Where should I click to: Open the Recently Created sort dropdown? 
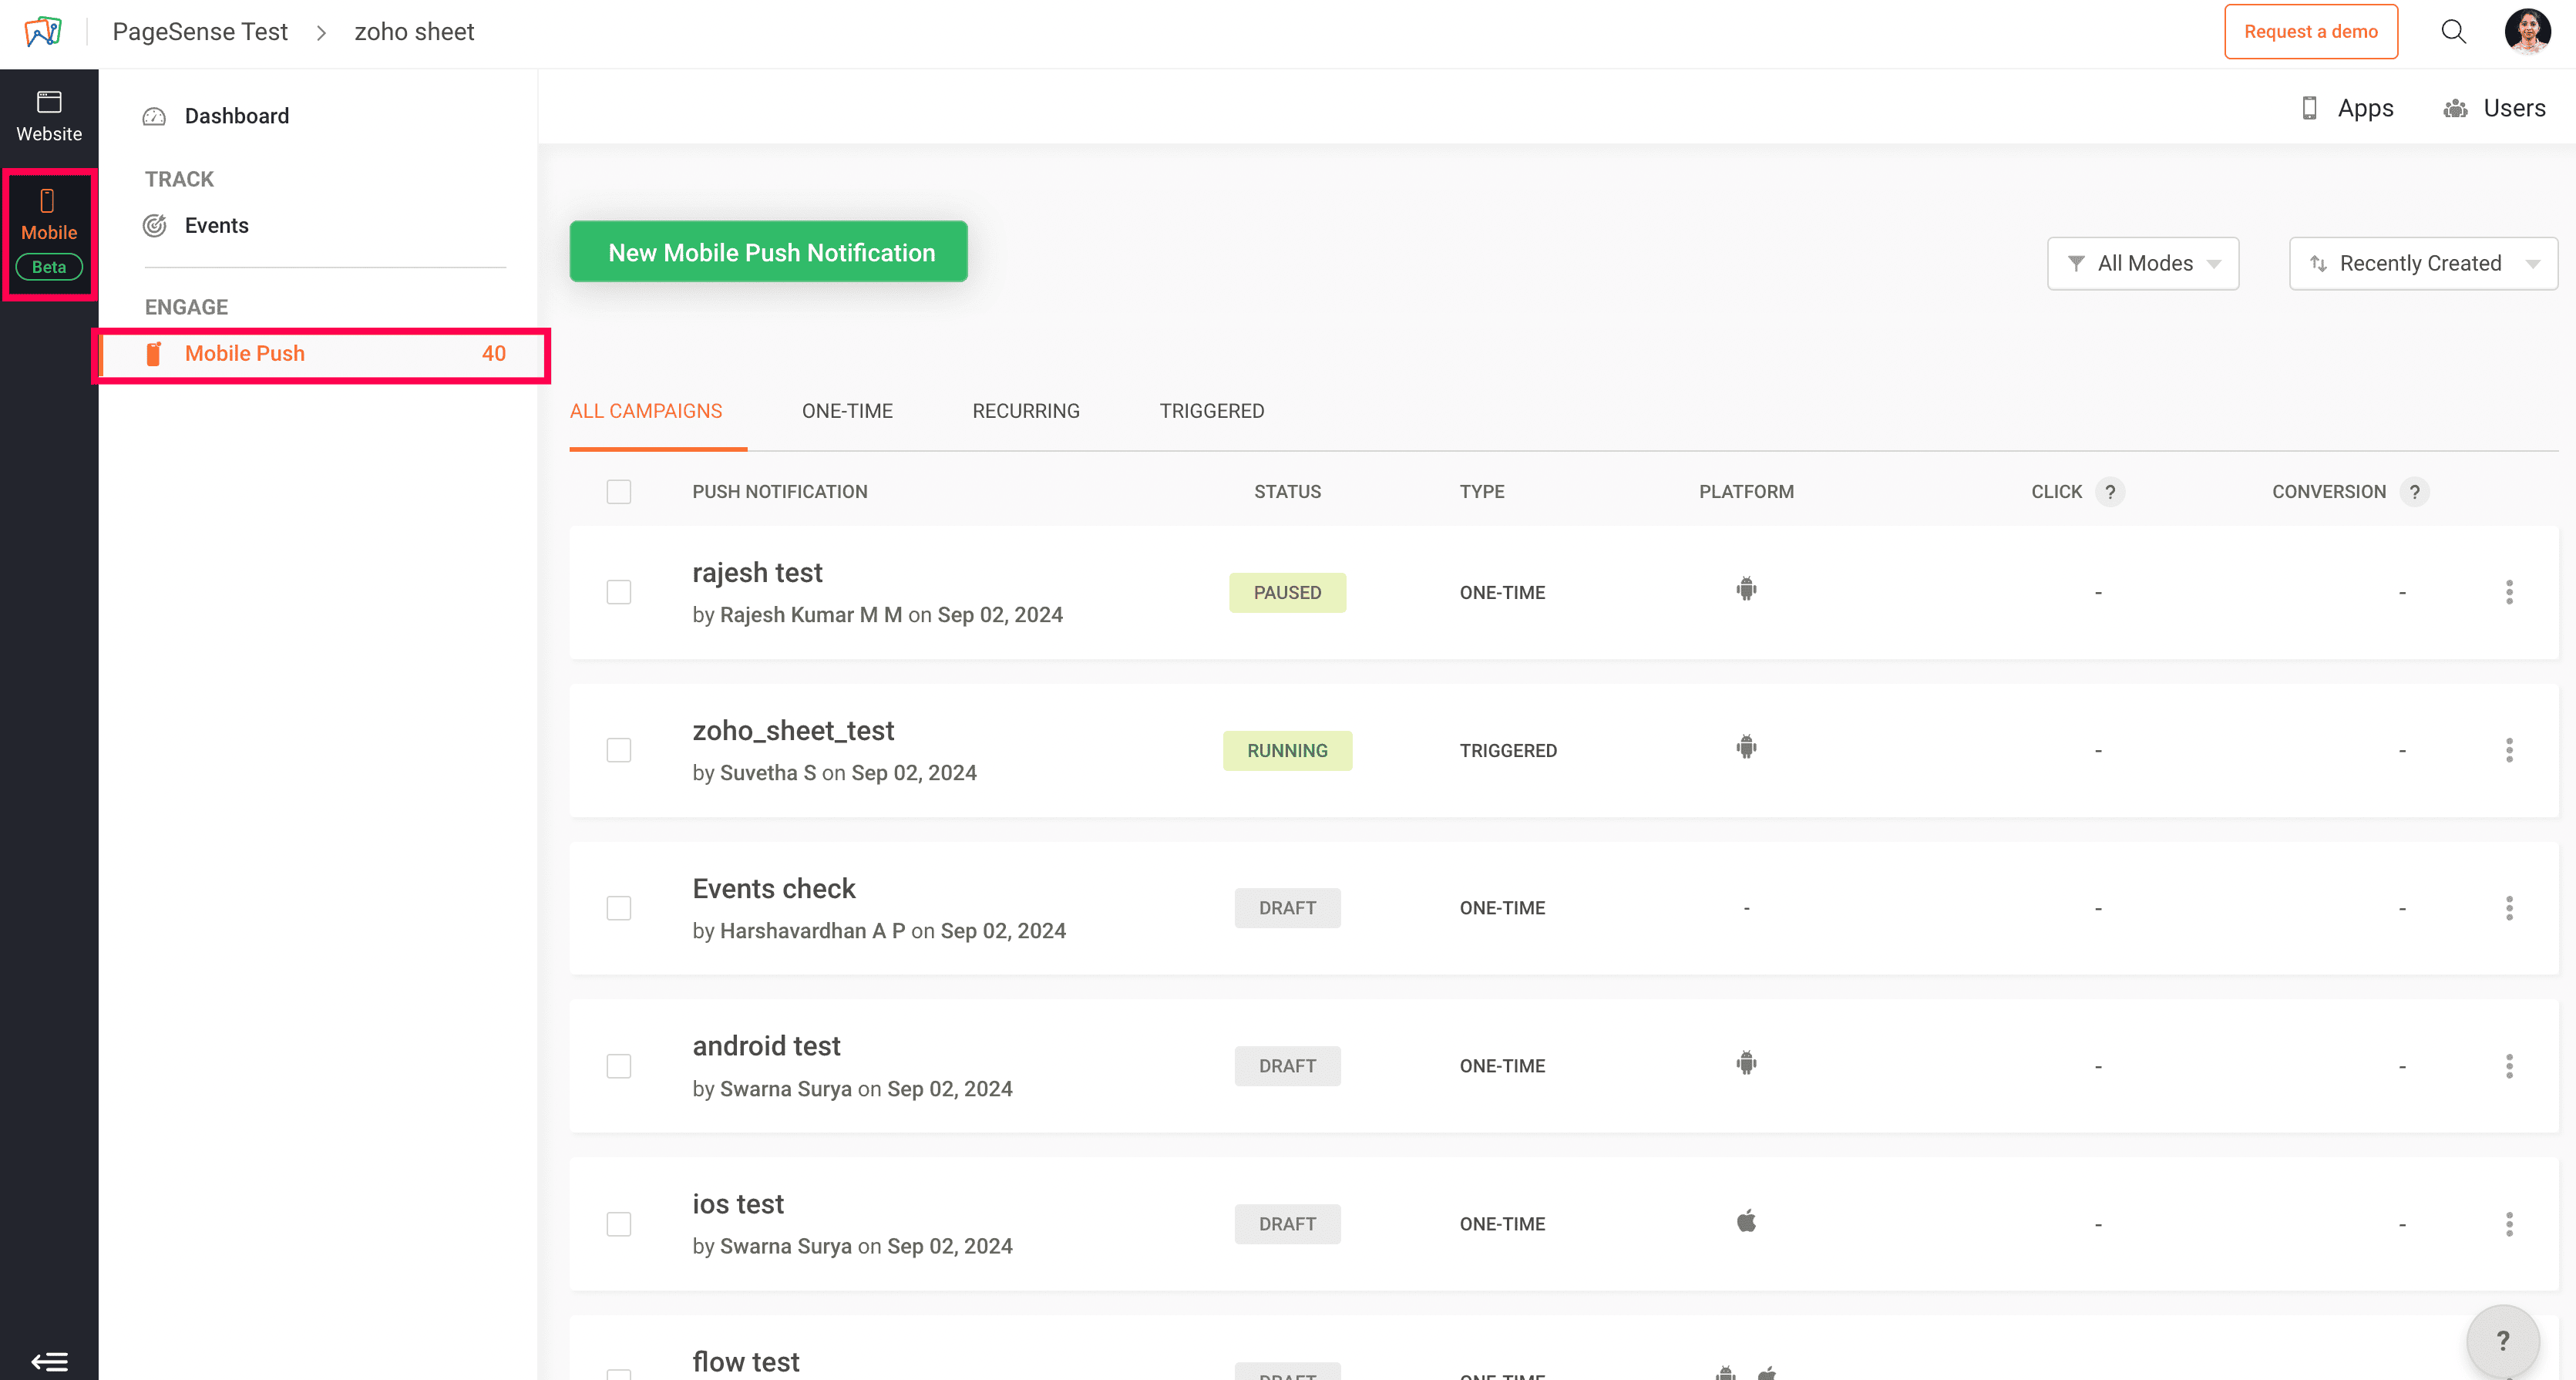[2422, 264]
